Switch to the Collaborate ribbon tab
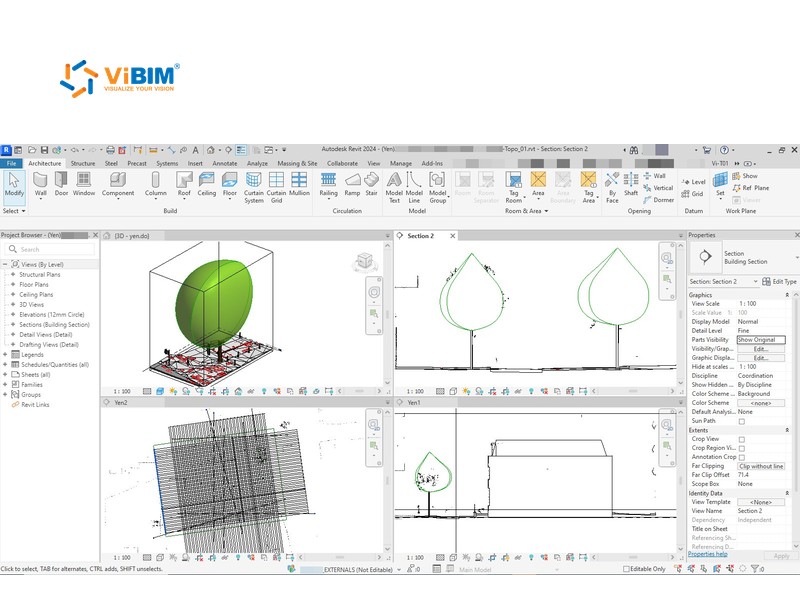The width and height of the screenshot is (800, 600). tap(342, 163)
